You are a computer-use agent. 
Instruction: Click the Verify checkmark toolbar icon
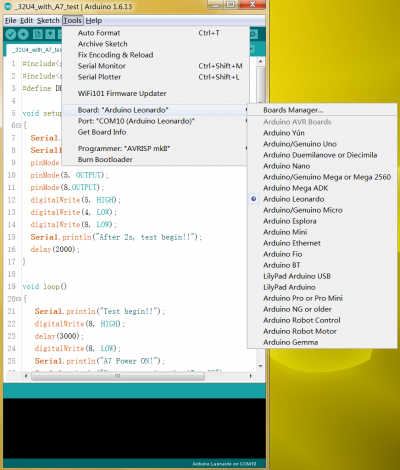click(11, 34)
